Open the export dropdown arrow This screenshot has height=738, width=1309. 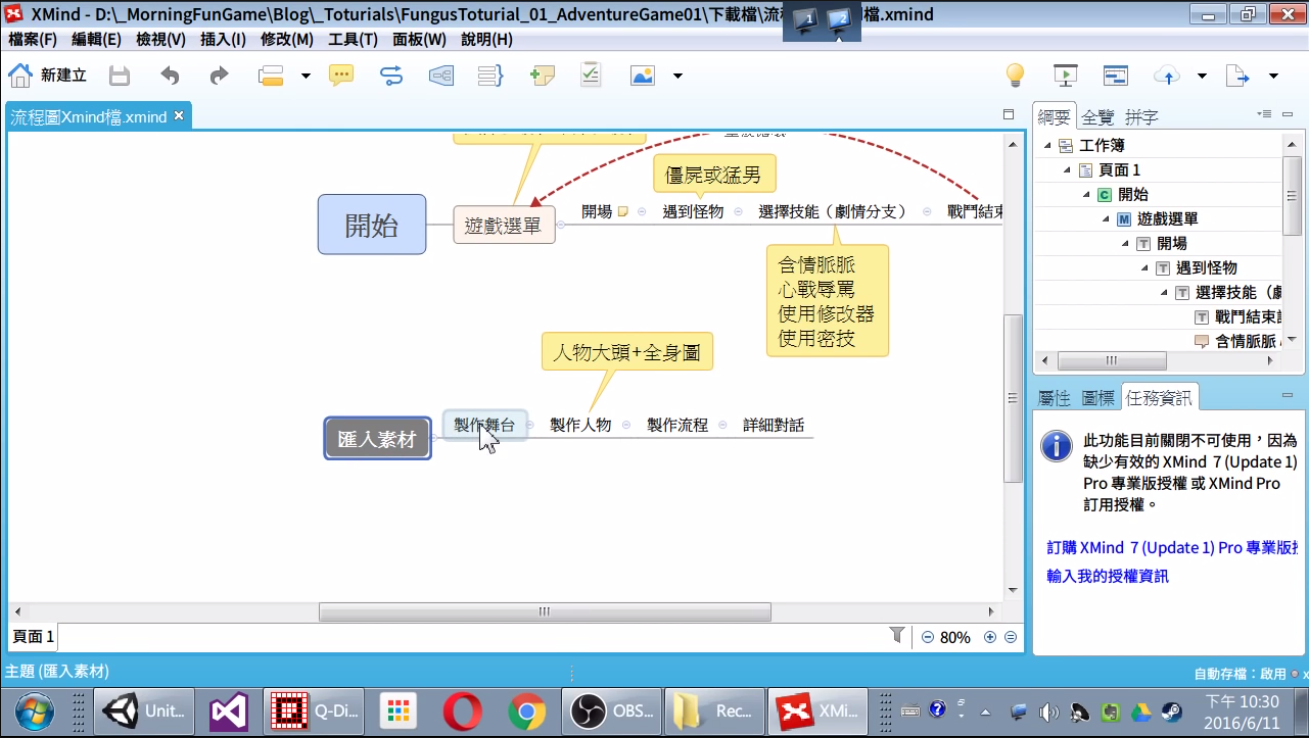coord(1274,76)
